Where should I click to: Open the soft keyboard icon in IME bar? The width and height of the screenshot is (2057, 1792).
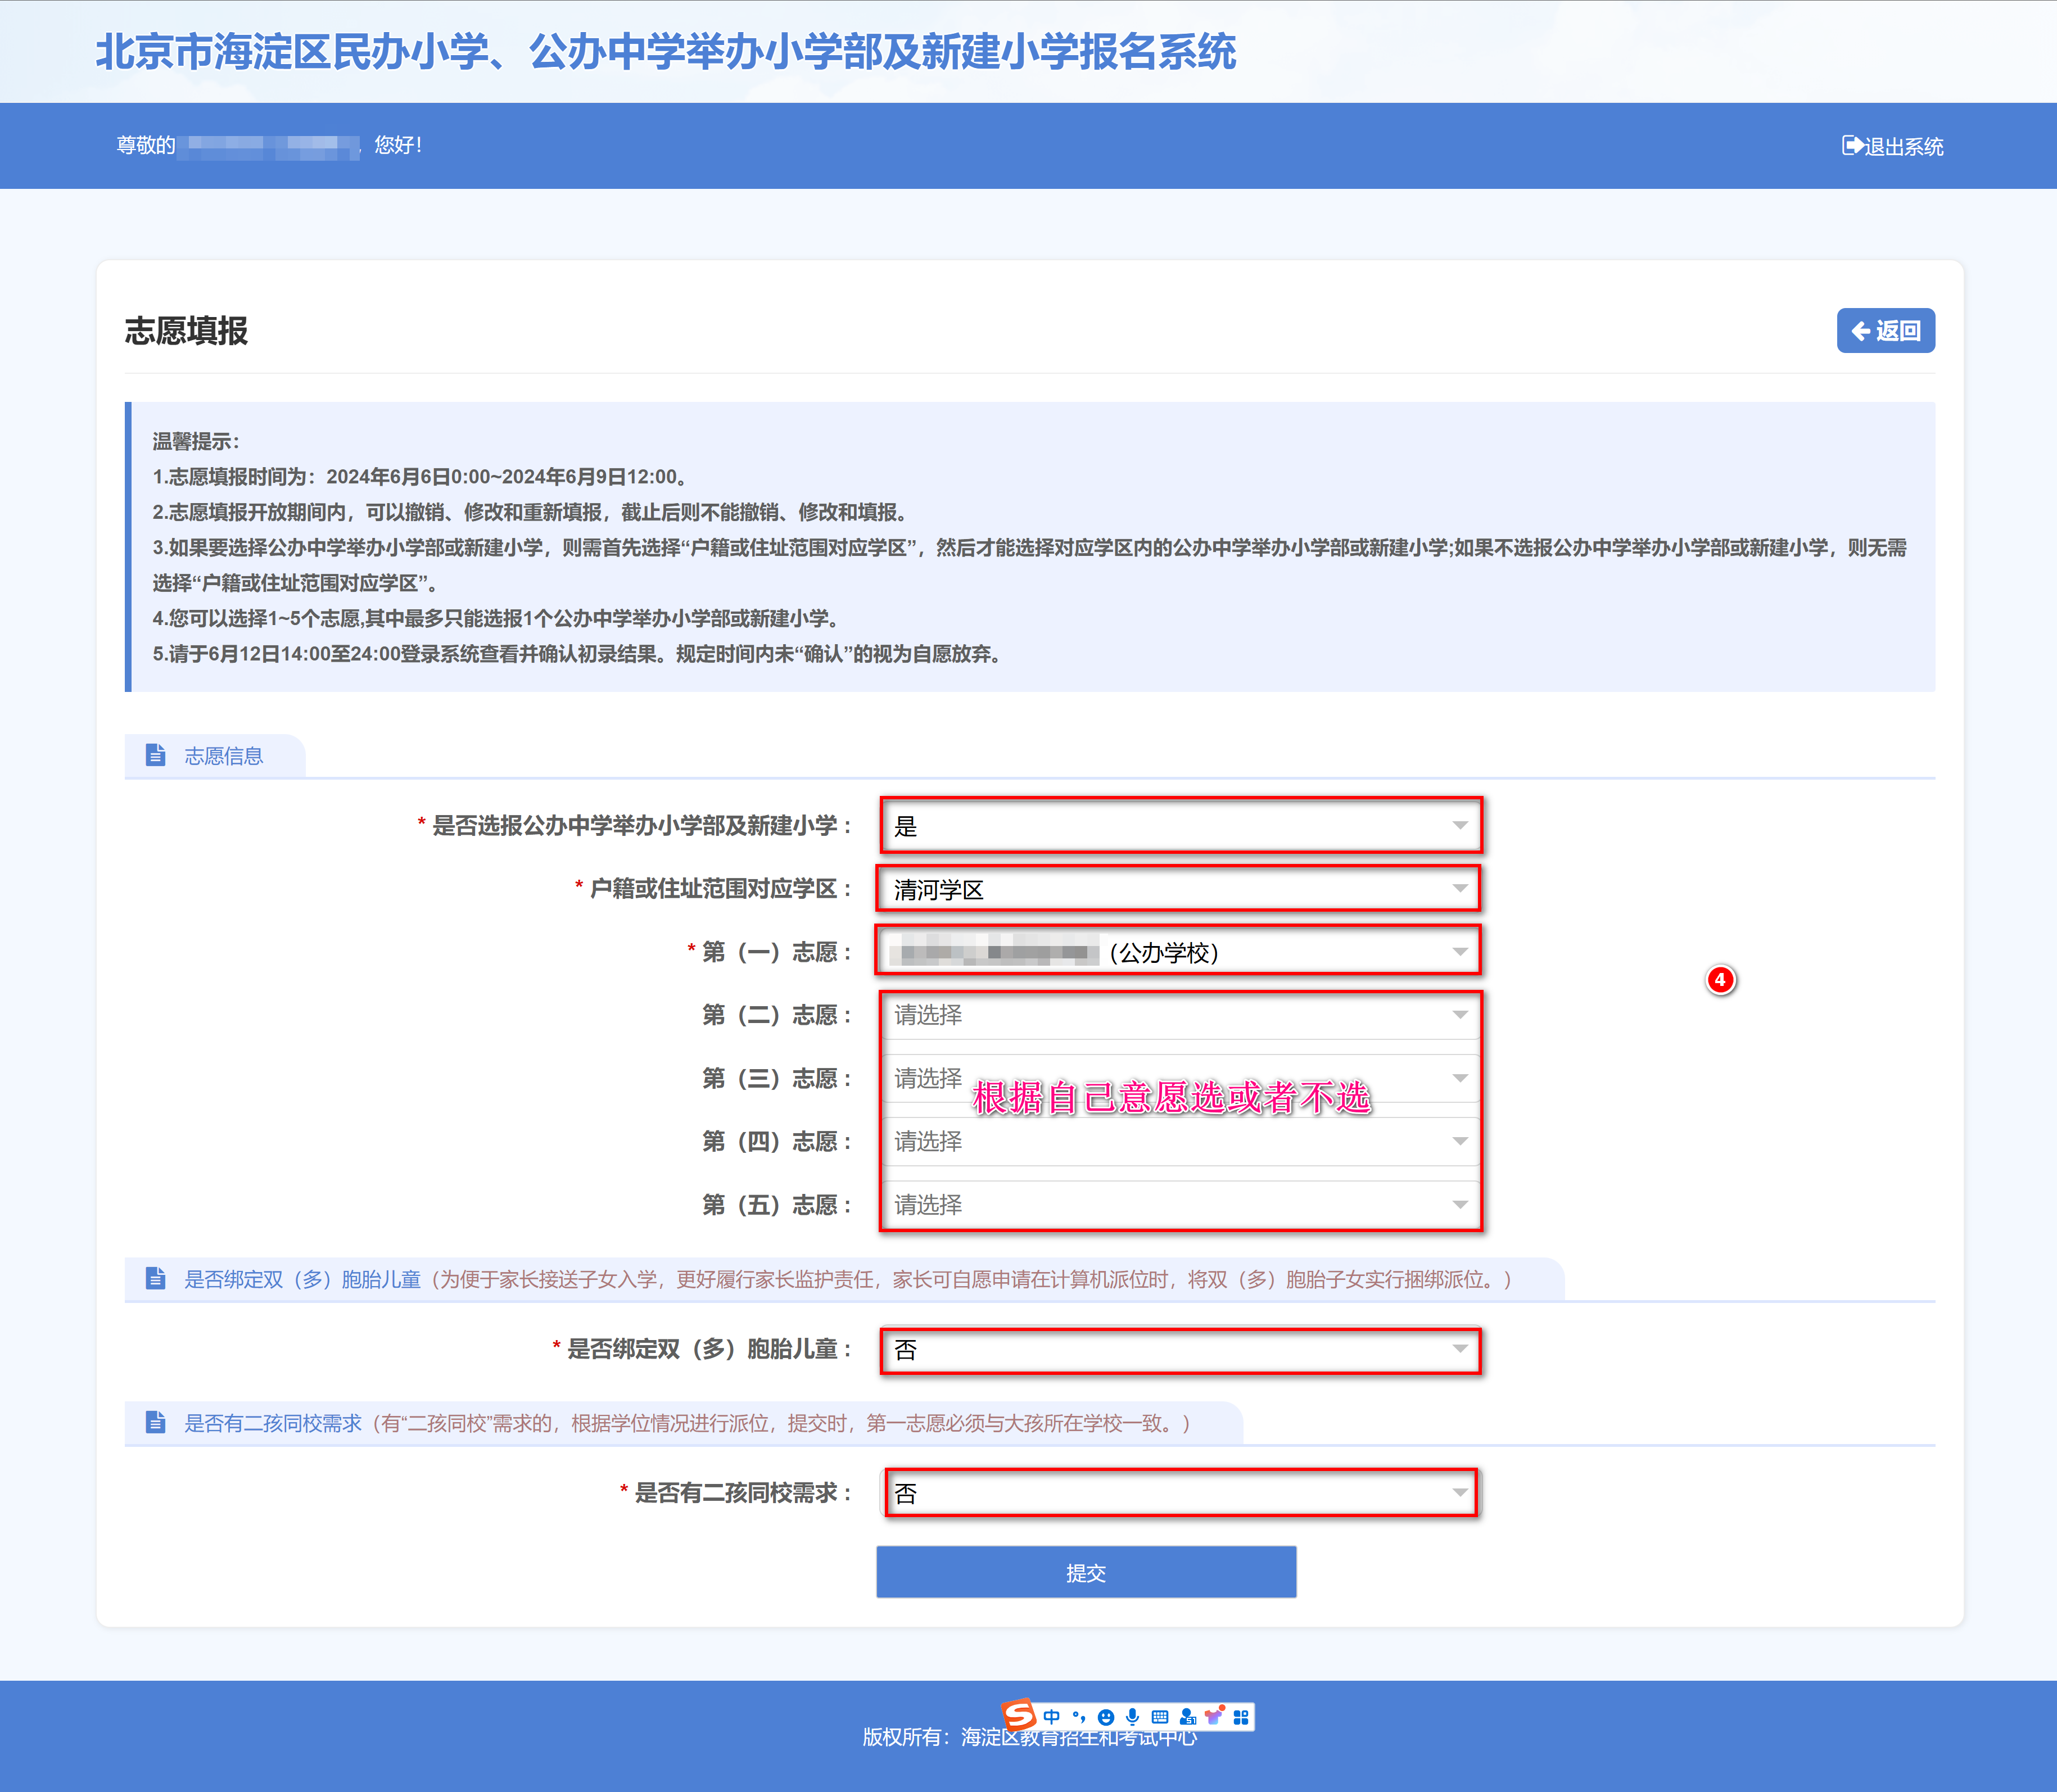tap(1160, 1716)
